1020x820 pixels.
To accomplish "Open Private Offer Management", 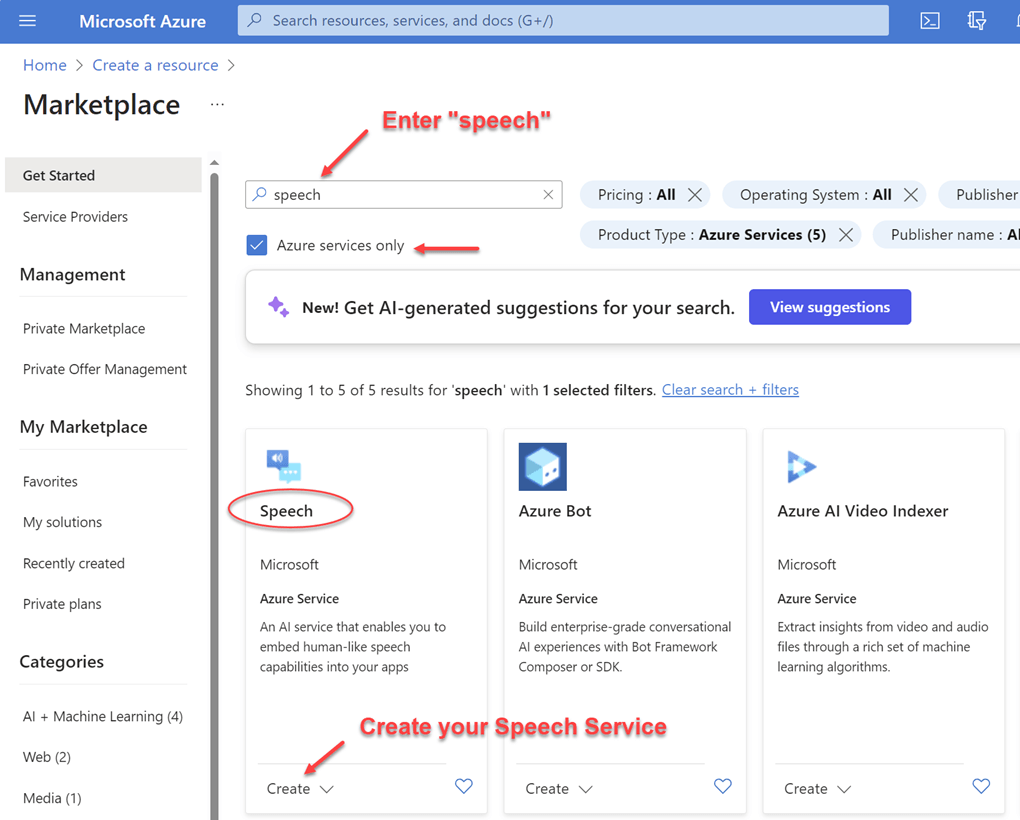I will (105, 369).
